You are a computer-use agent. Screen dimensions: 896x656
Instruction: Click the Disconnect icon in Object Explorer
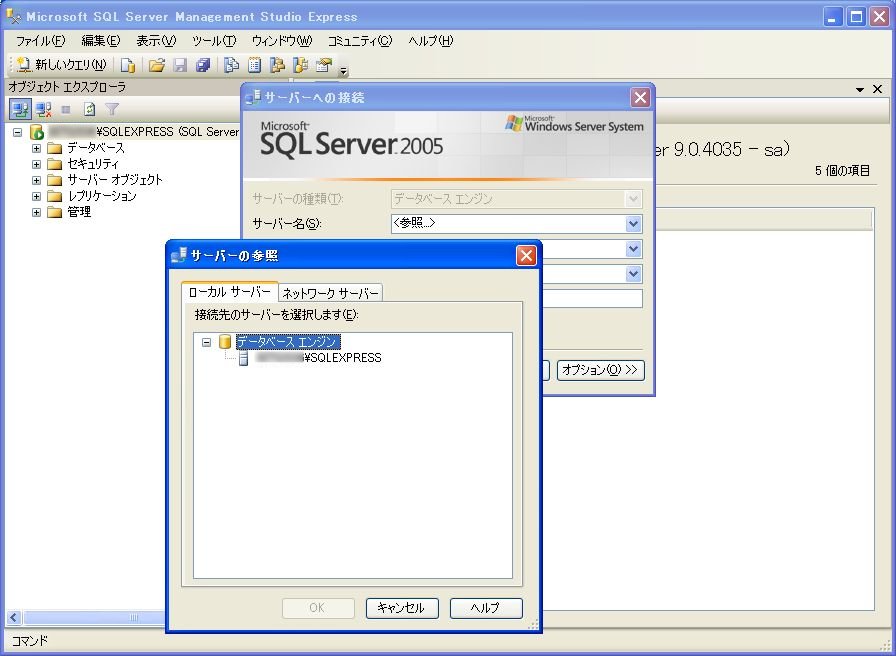(43, 109)
